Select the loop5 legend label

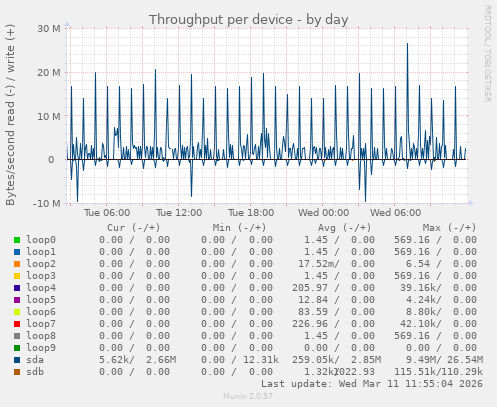pos(41,300)
